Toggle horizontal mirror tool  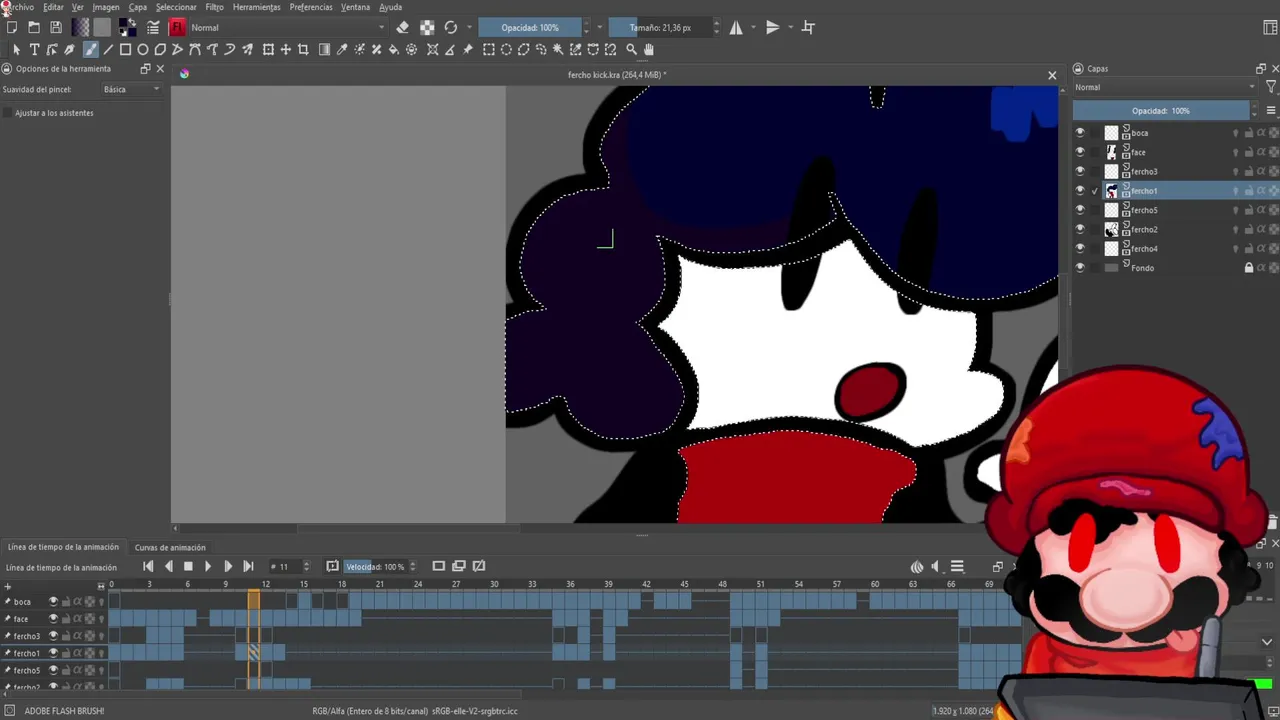point(736,27)
